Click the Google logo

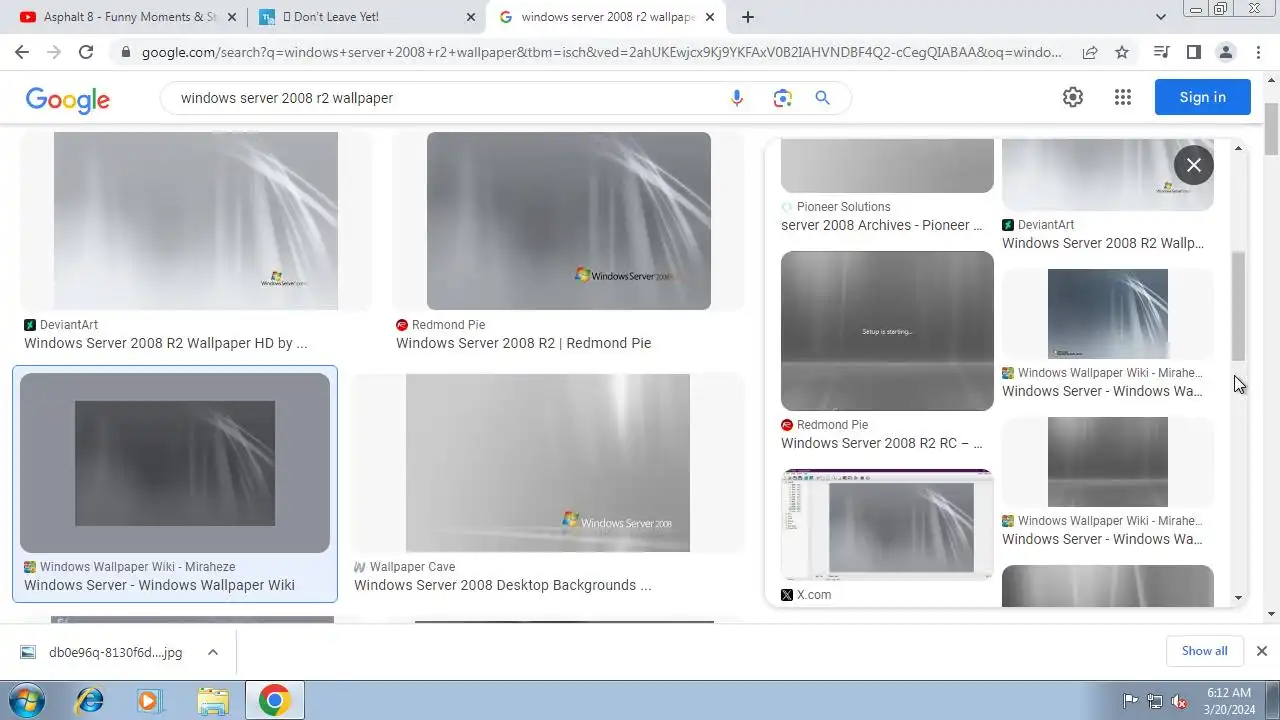click(68, 99)
